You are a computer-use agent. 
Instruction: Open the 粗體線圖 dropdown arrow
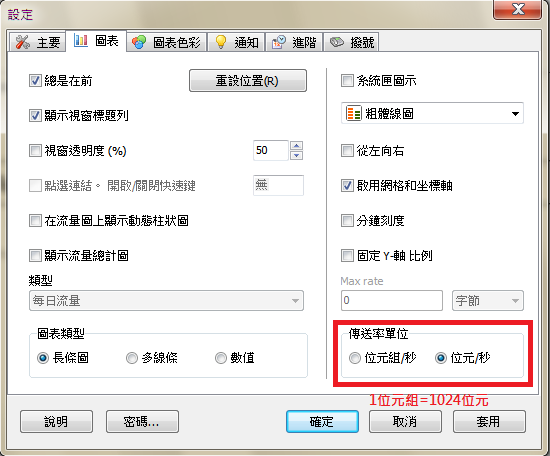(515, 114)
